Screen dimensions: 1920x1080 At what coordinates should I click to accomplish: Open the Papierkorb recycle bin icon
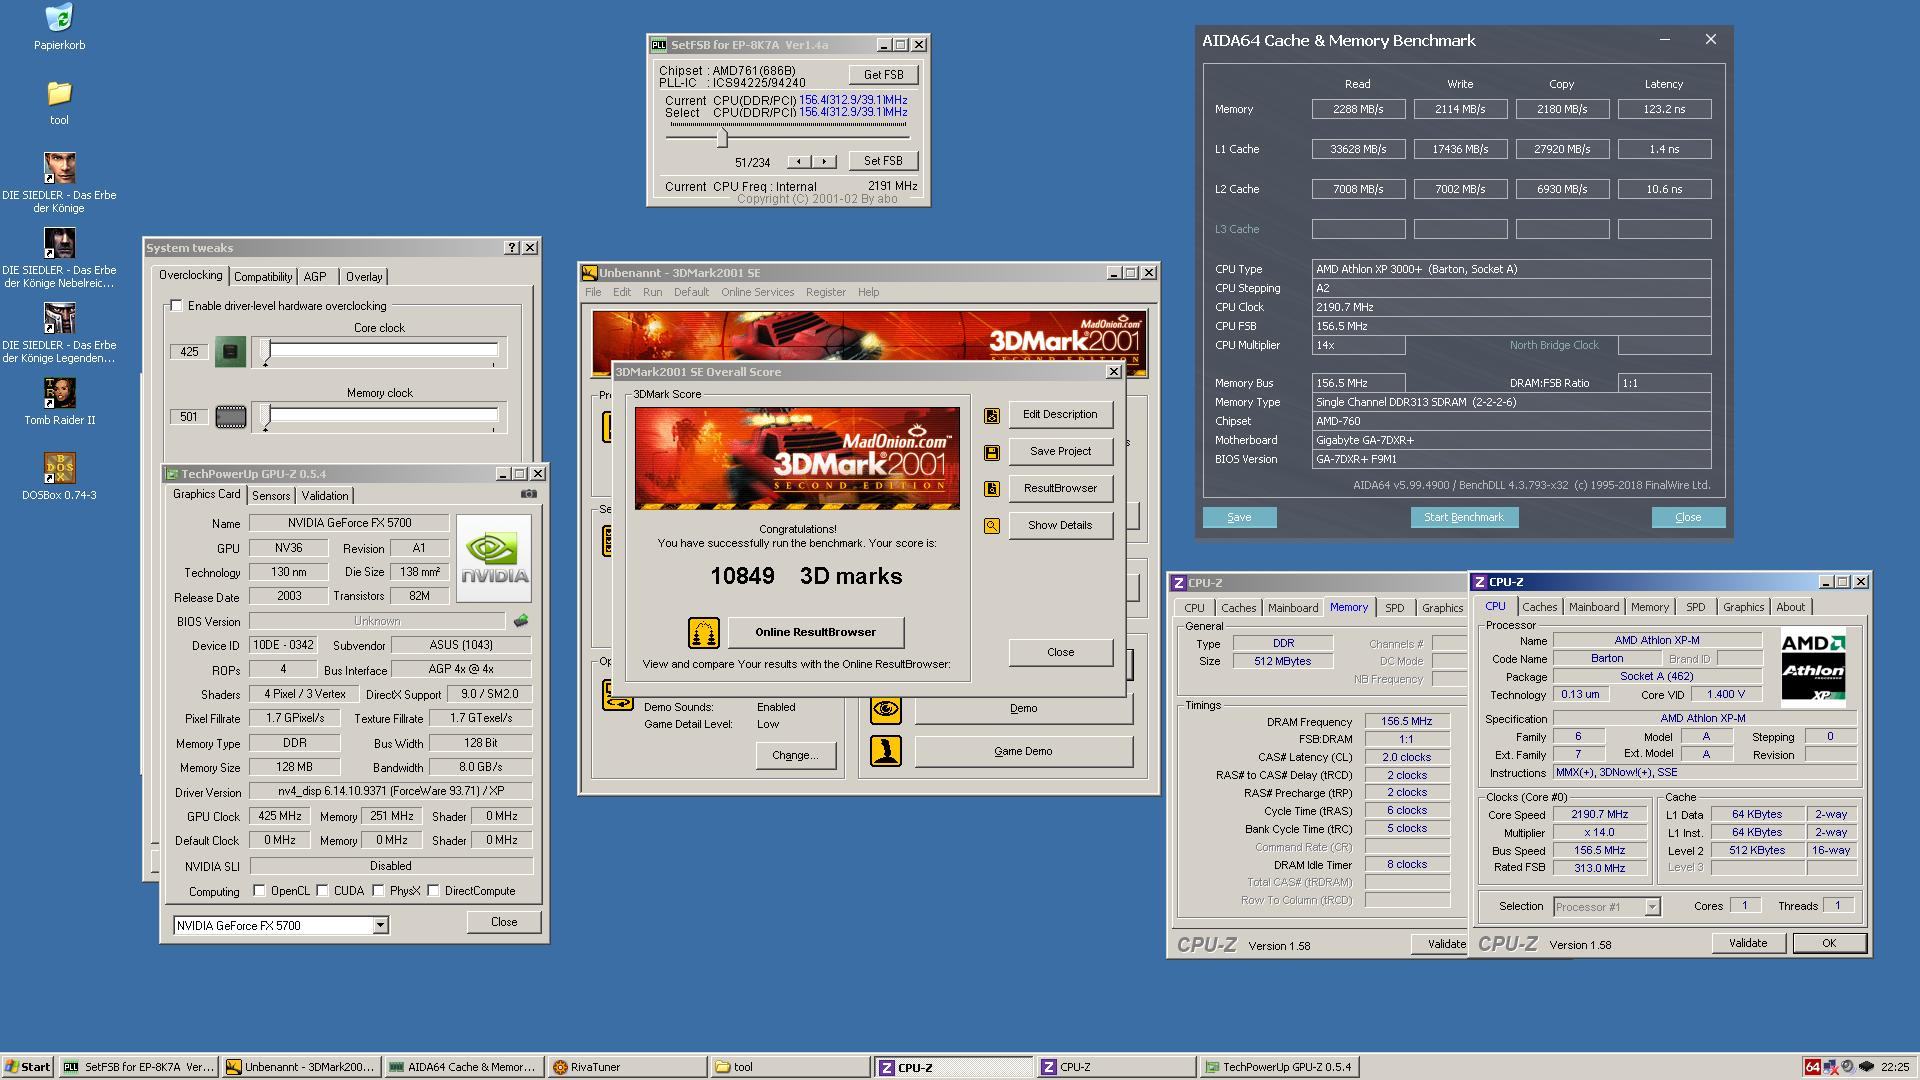[59, 18]
